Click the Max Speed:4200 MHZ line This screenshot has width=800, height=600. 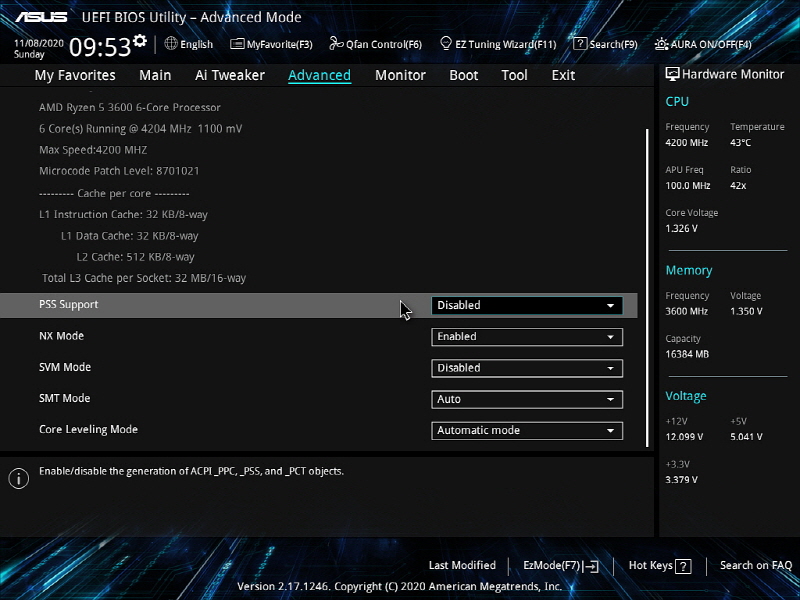click(93, 150)
